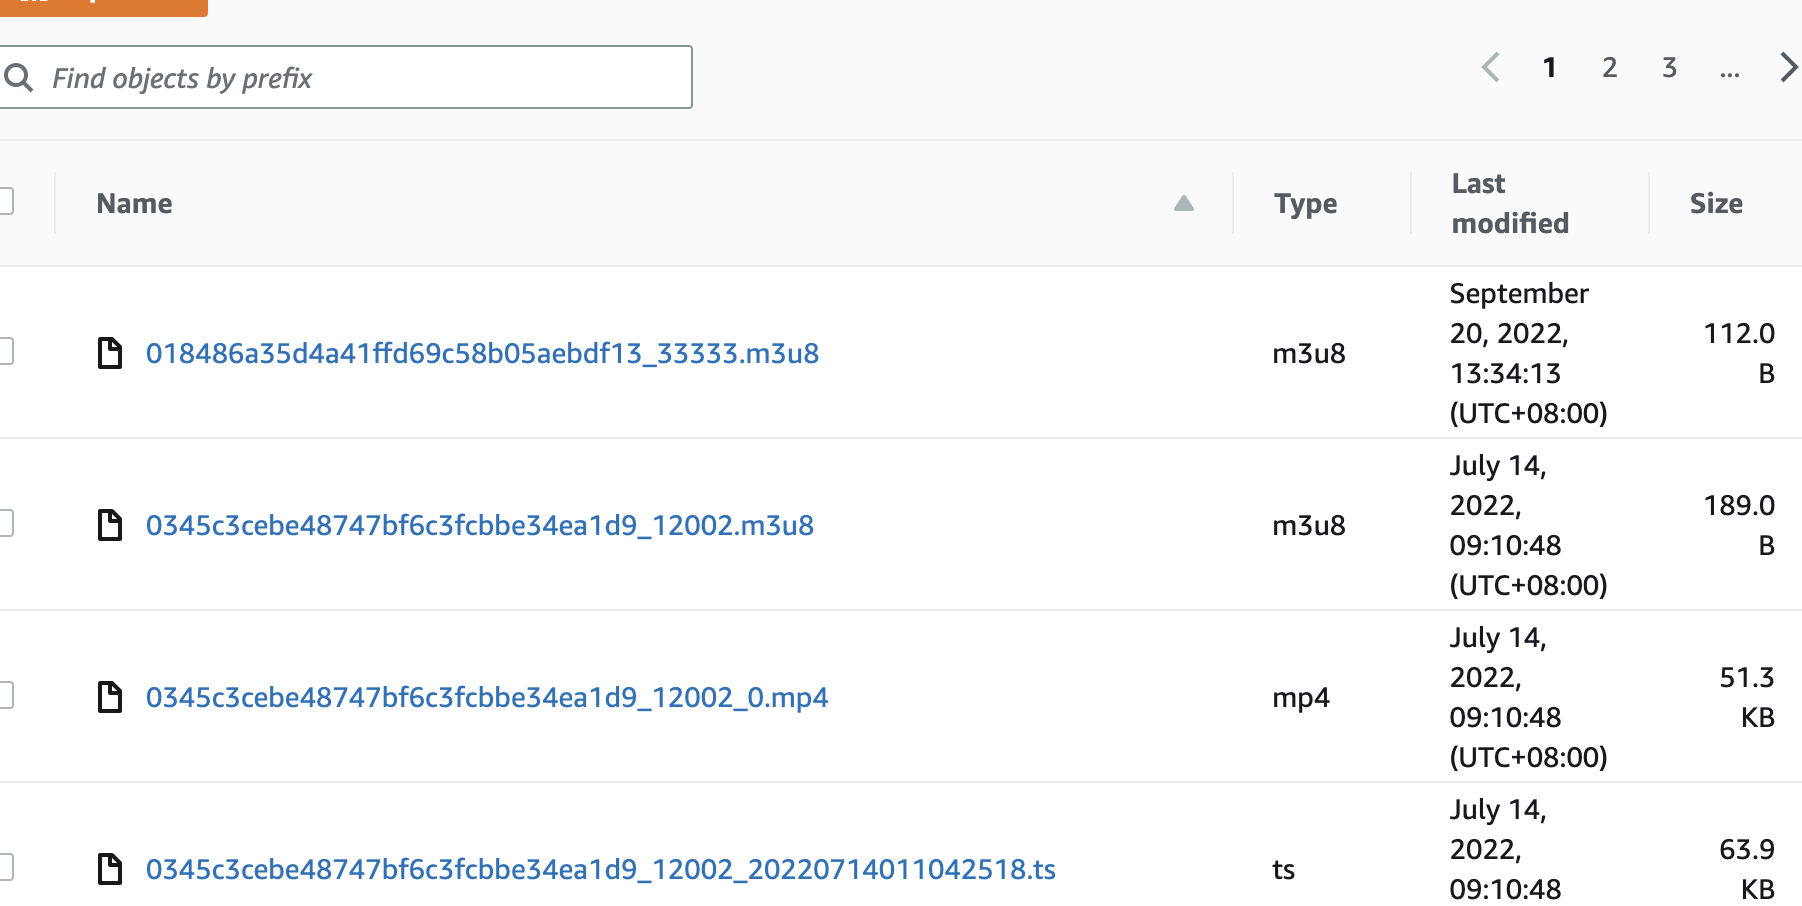Open the _12002_20220714011042518.ts object link

[600, 870]
